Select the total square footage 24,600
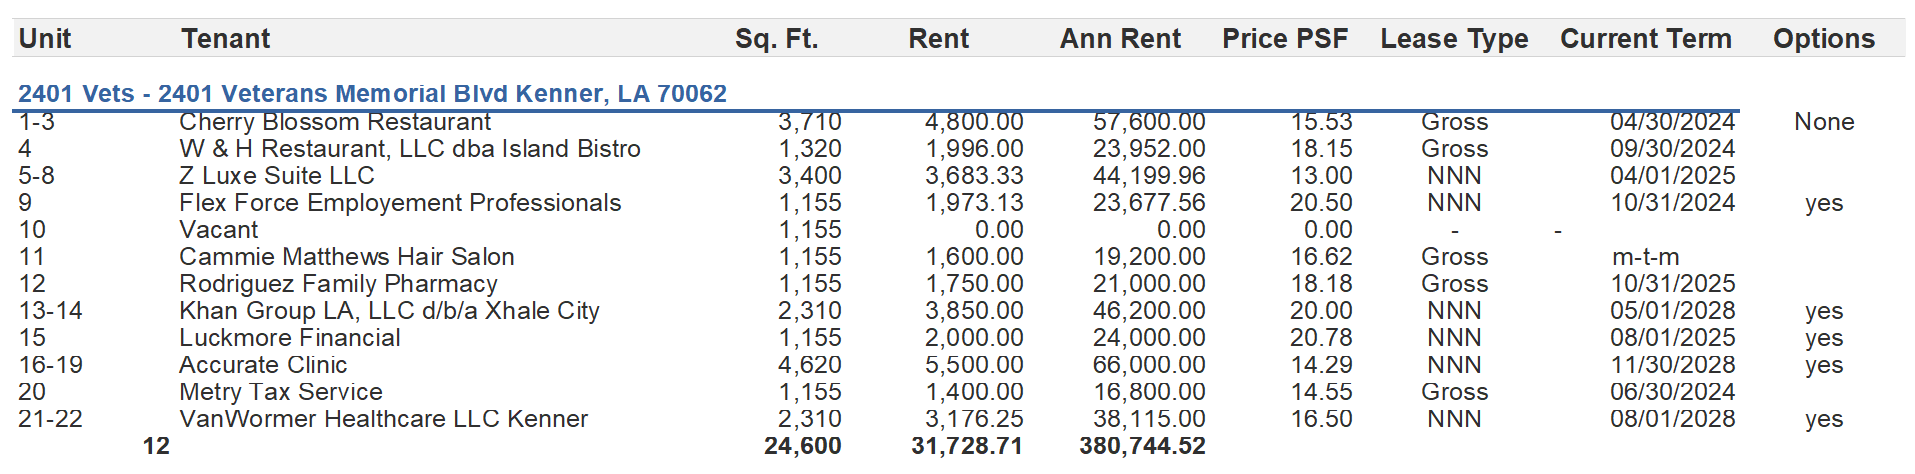This screenshot has height=474, width=1915. tap(802, 446)
